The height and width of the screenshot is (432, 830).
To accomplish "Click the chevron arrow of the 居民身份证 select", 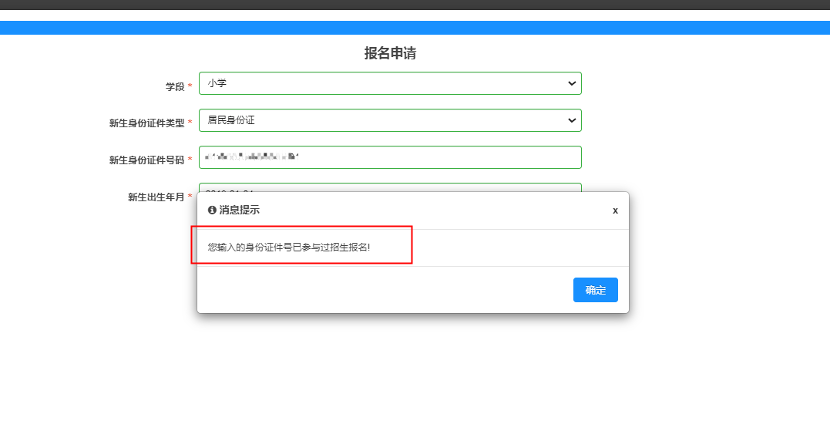I will coord(571,121).
